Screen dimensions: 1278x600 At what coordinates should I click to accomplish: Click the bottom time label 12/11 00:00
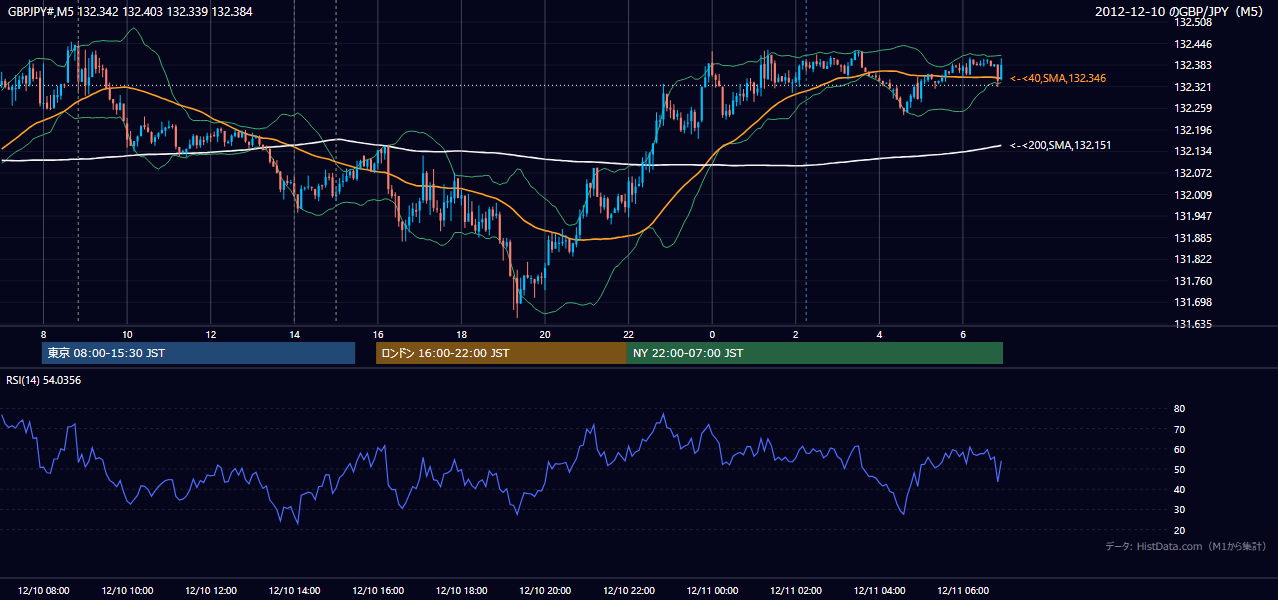712,591
